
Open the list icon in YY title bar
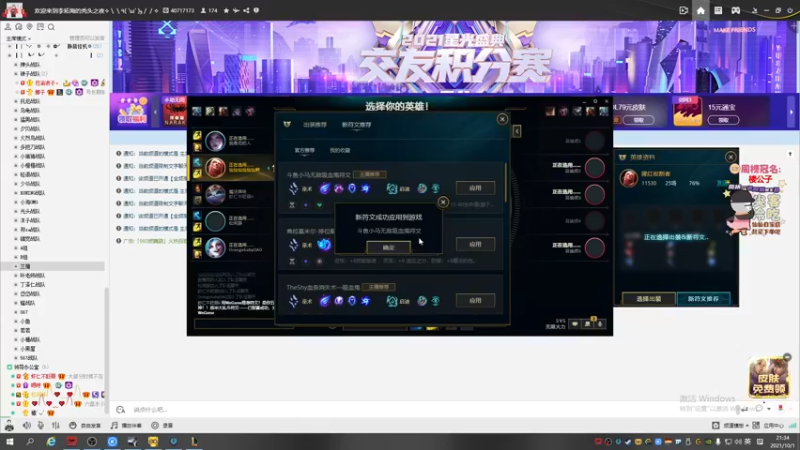coord(718,10)
